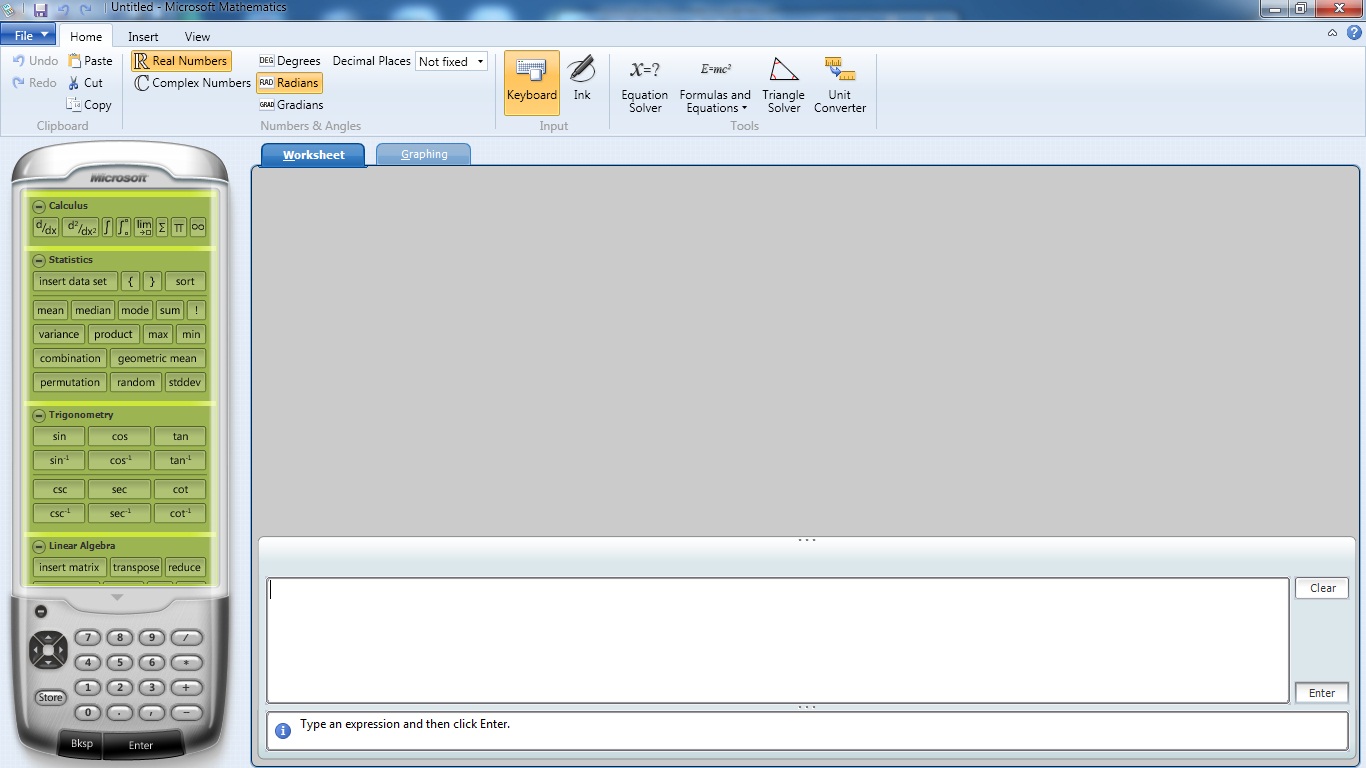1366x768 pixels.
Task: Click the calculator pad Enter key
Action: [x=141, y=744]
